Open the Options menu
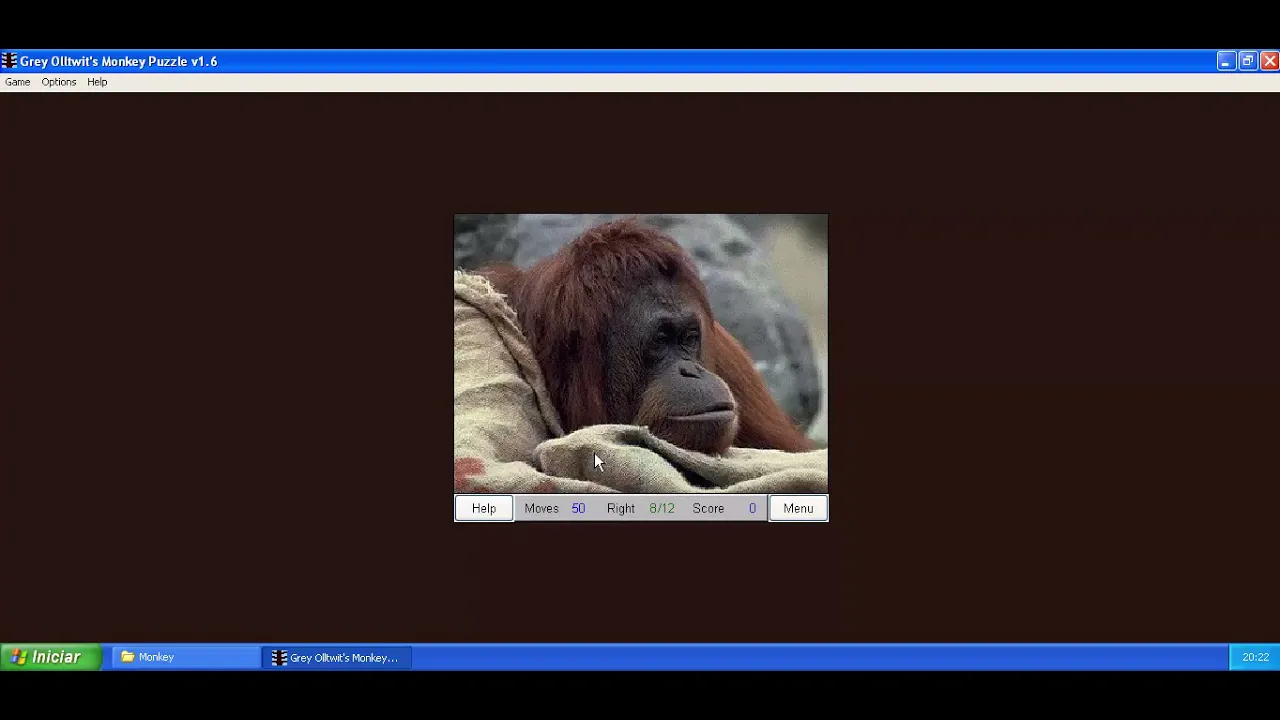This screenshot has height=720, width=1280. (x=58, y=82)
